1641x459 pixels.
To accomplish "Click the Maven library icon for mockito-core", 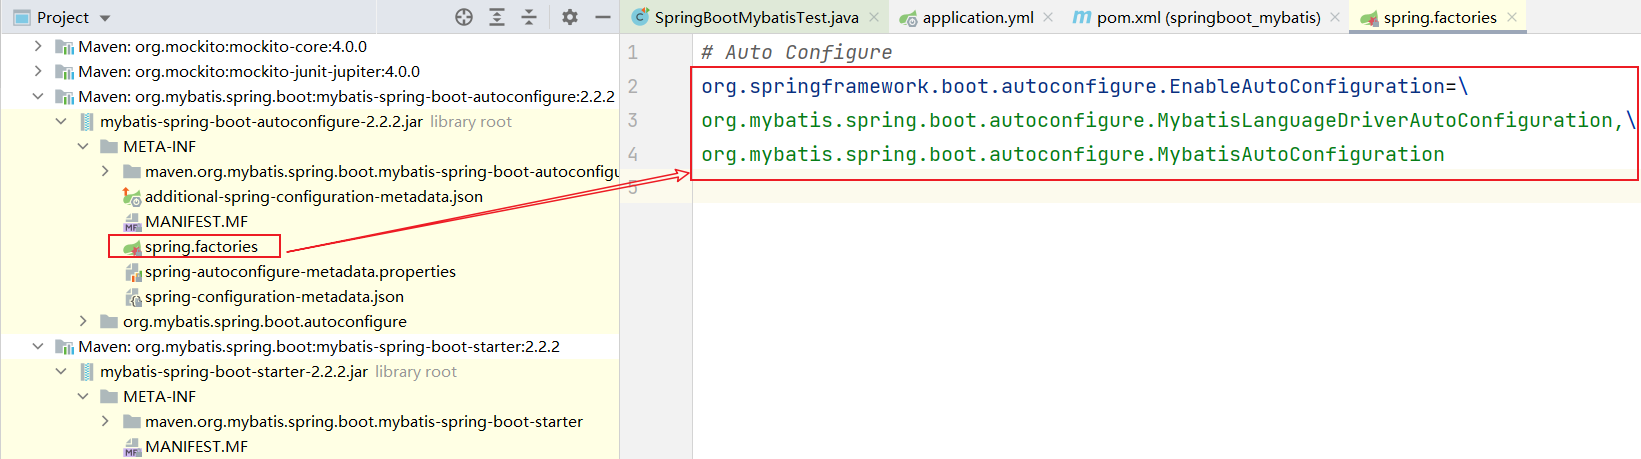I will (x=65, y=46).
